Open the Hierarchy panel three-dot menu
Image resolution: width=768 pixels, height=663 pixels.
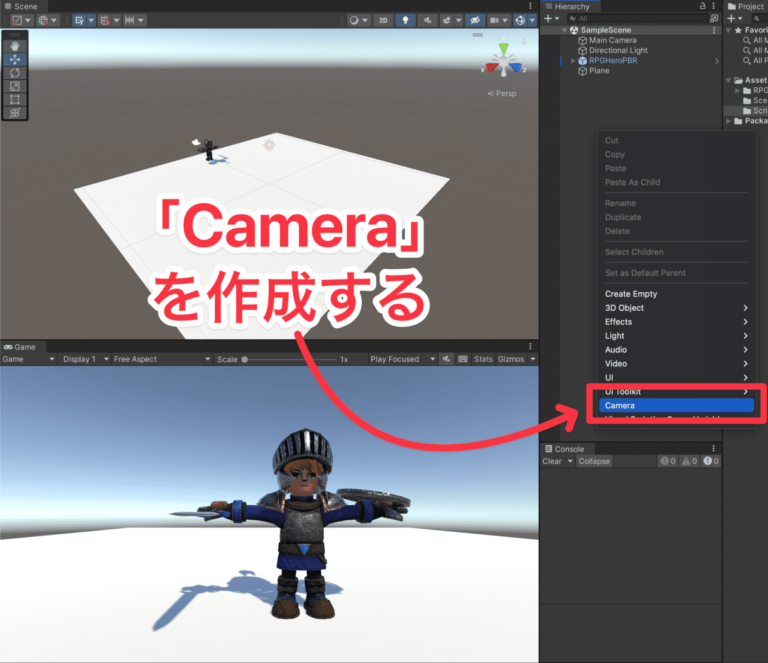(714, 6)
